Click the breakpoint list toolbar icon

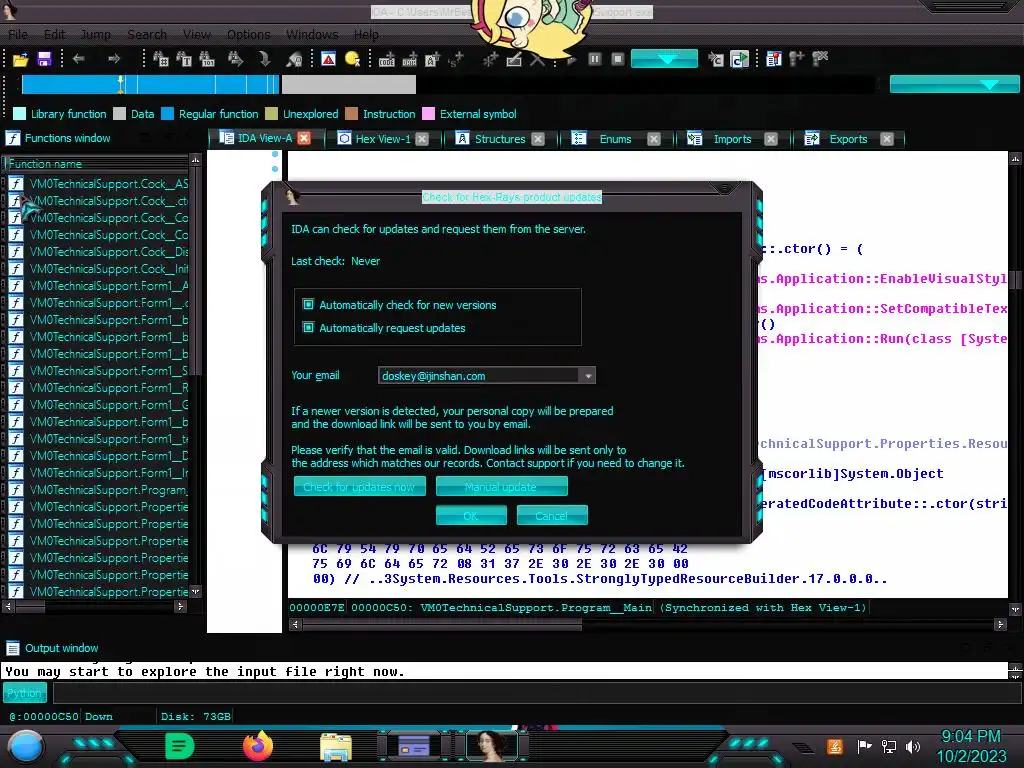(x=774, y=59)
